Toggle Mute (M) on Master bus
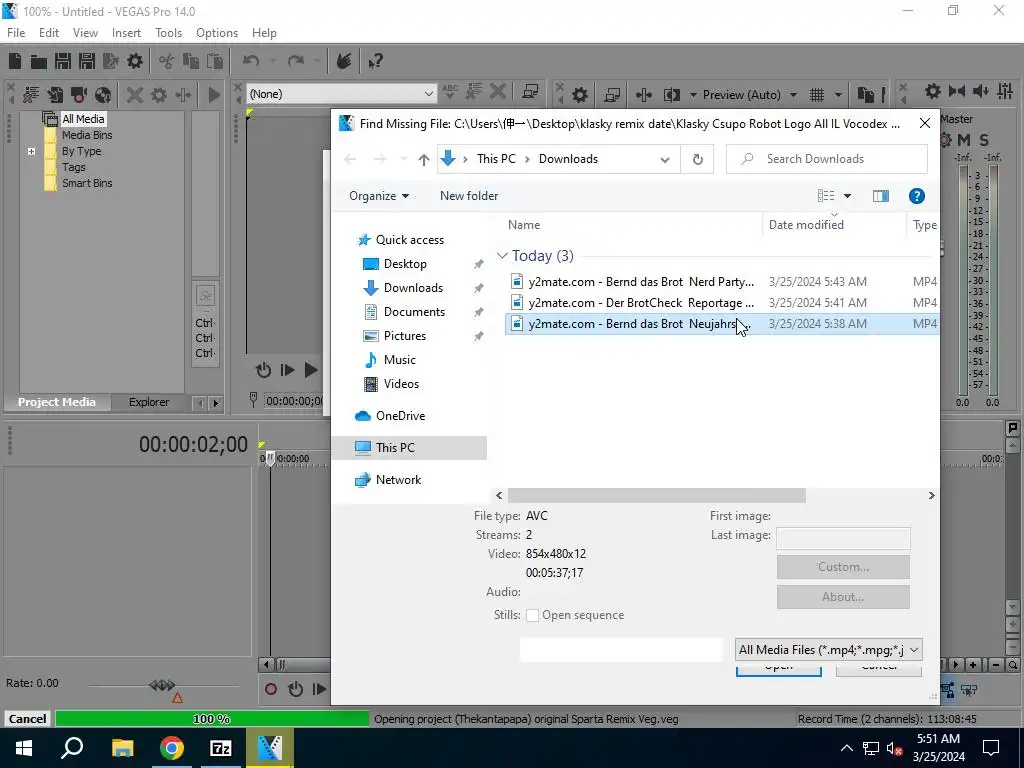Viewport: 1024px width, 768px height. click(x=964, y=140)
